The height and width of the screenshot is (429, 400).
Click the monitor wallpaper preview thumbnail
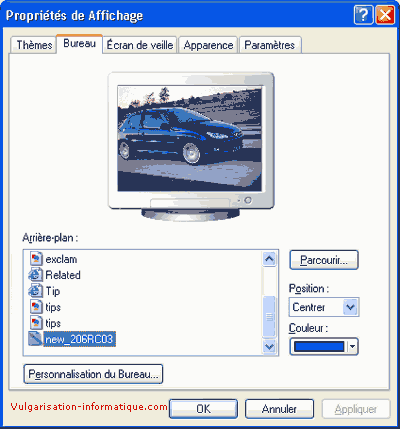[x=189, y=138]
